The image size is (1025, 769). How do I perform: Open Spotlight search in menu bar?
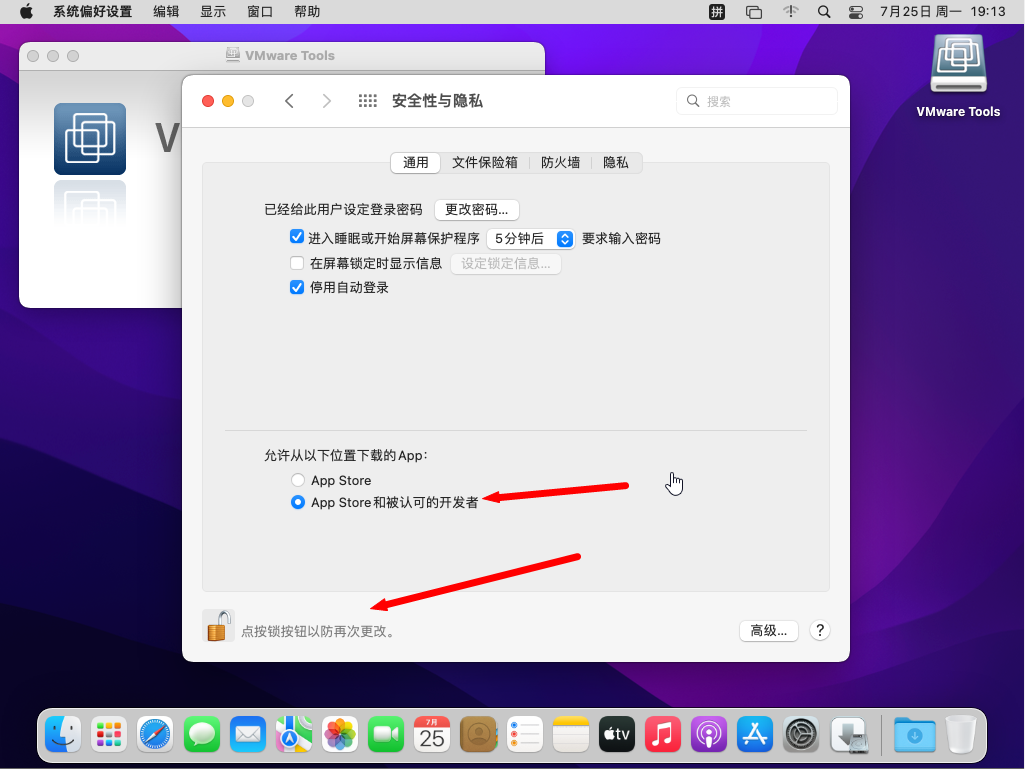pos(824,12)
